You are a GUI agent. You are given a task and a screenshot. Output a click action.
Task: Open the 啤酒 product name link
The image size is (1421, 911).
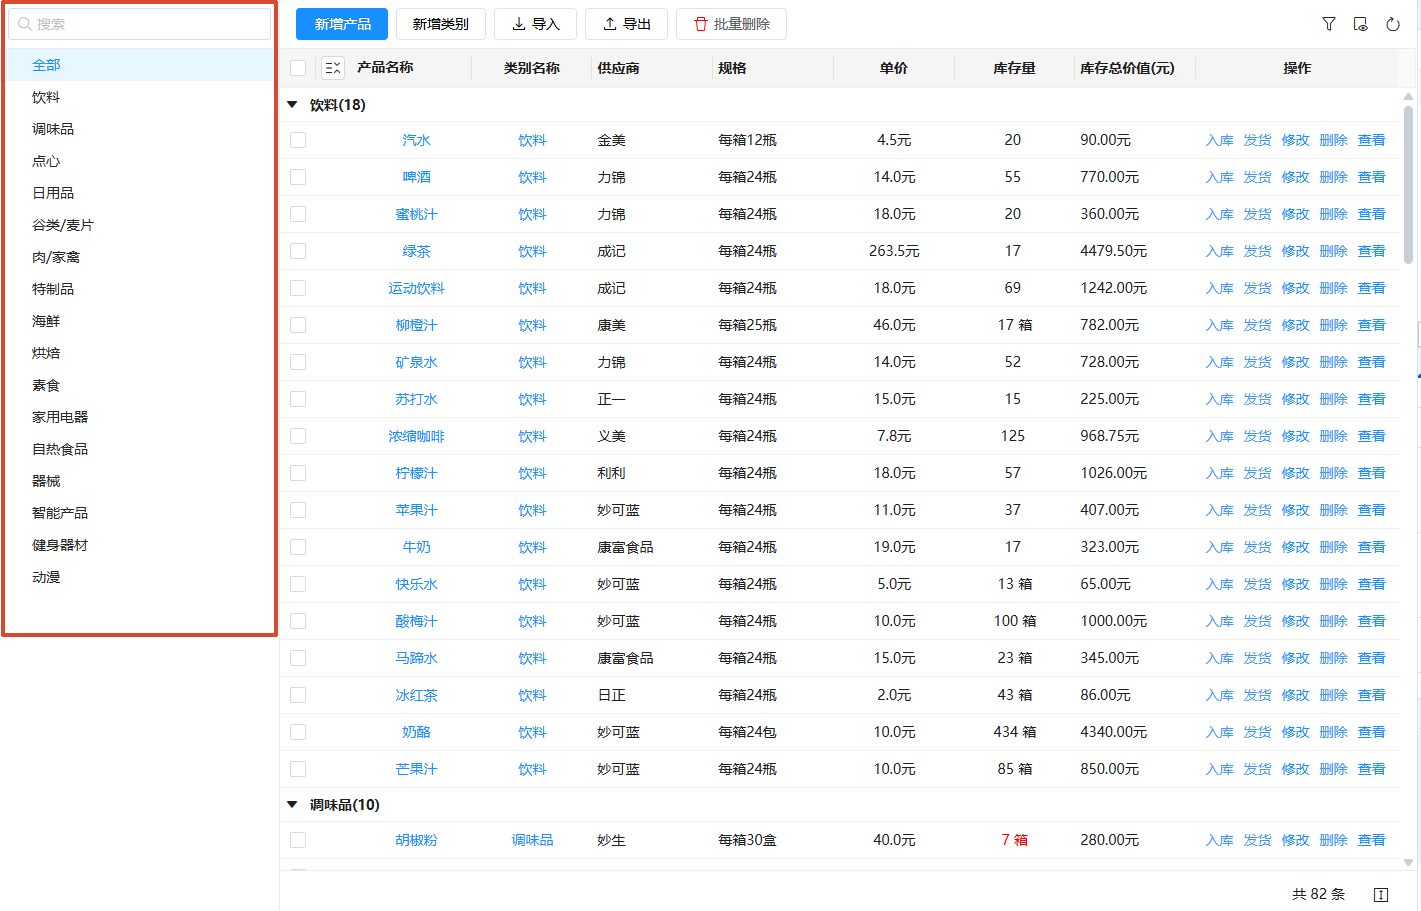pos(417,177)
